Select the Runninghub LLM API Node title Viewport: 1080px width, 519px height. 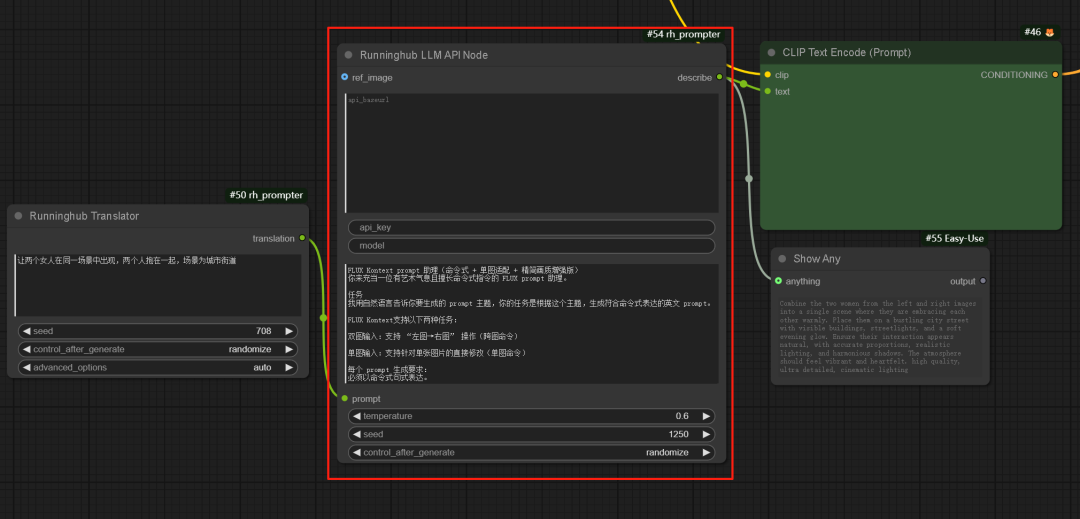(x=424, y=55)
